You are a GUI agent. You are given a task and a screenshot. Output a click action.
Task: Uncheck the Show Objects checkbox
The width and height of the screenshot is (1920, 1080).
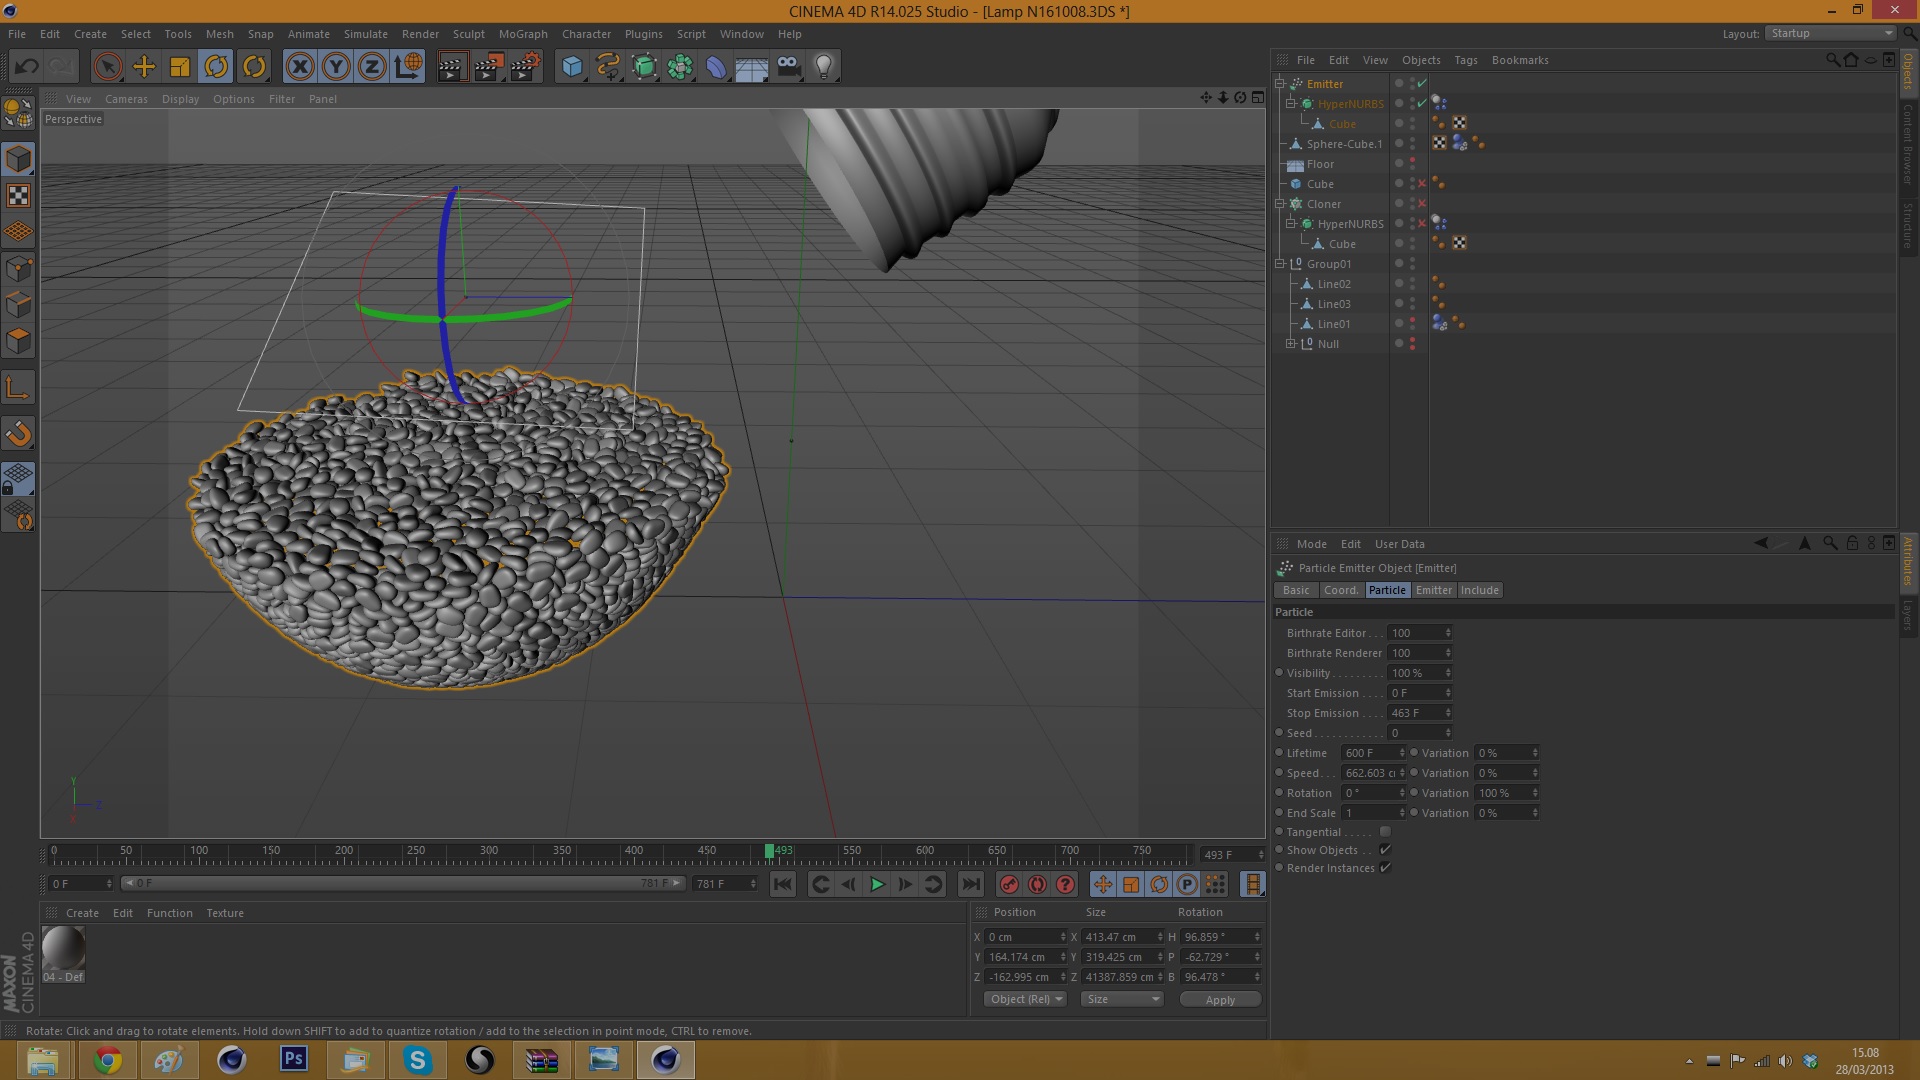1385,850
